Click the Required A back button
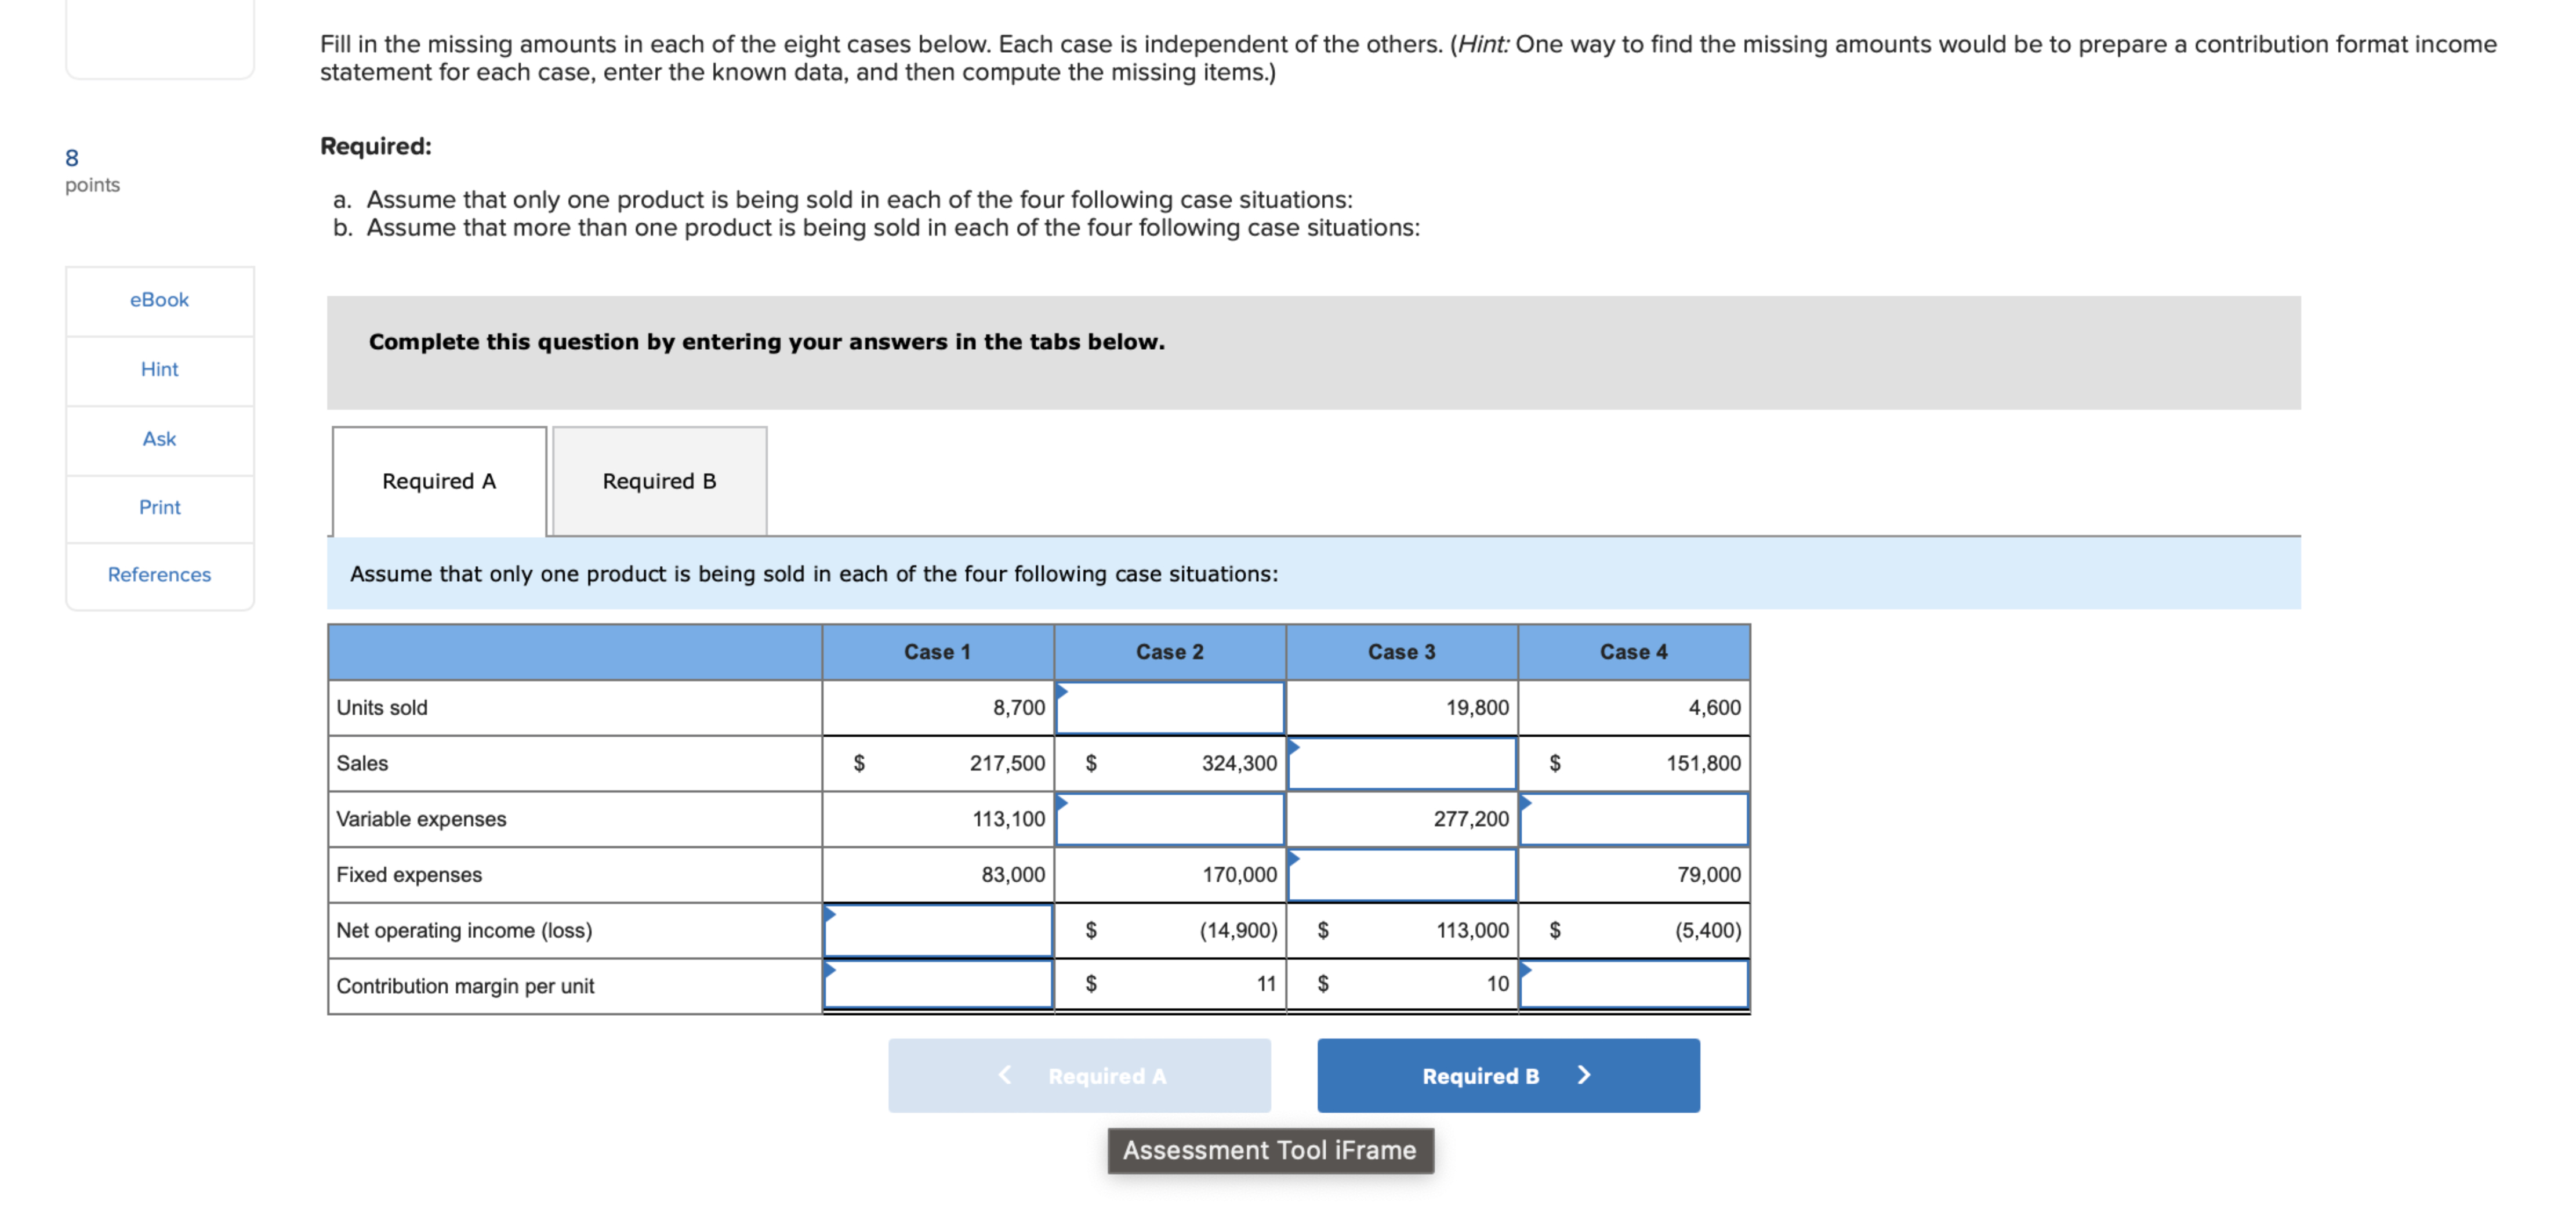 (x=1106, y=1076)
